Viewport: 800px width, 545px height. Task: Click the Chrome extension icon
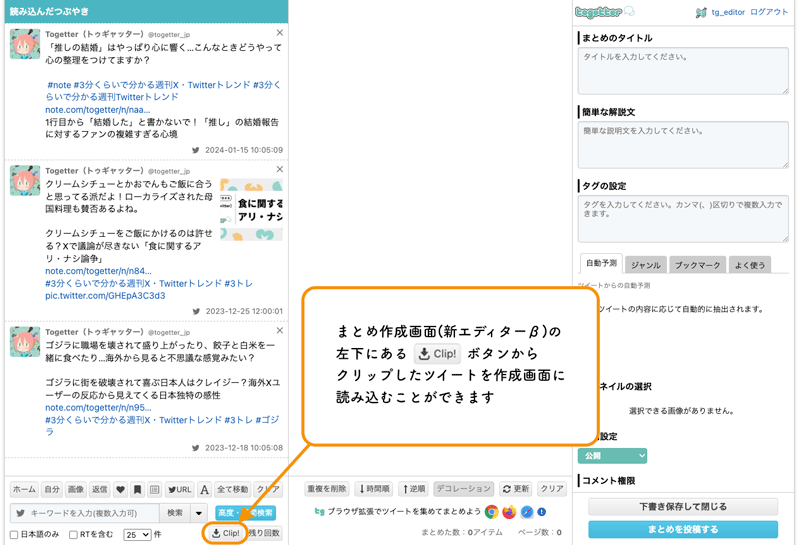tap(492, 512)
